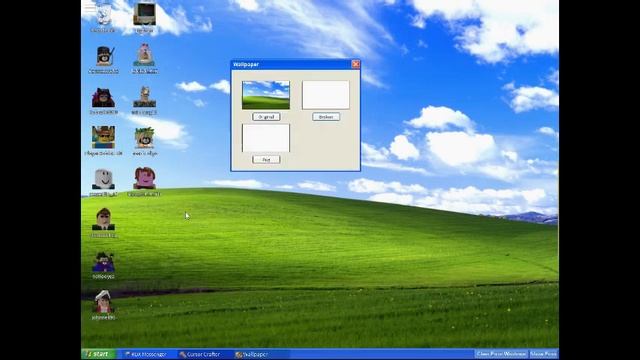The height and width of the screenshot is (360, 640).
Task: Click the Wallpaper dialog title bar
Action: 296,64
